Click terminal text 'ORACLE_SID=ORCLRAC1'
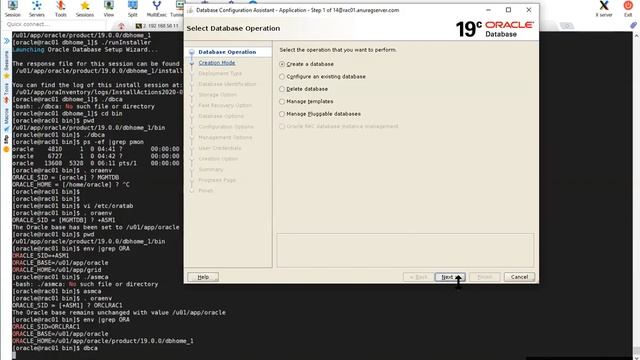640x360 pixels. (x=46, y=327)
